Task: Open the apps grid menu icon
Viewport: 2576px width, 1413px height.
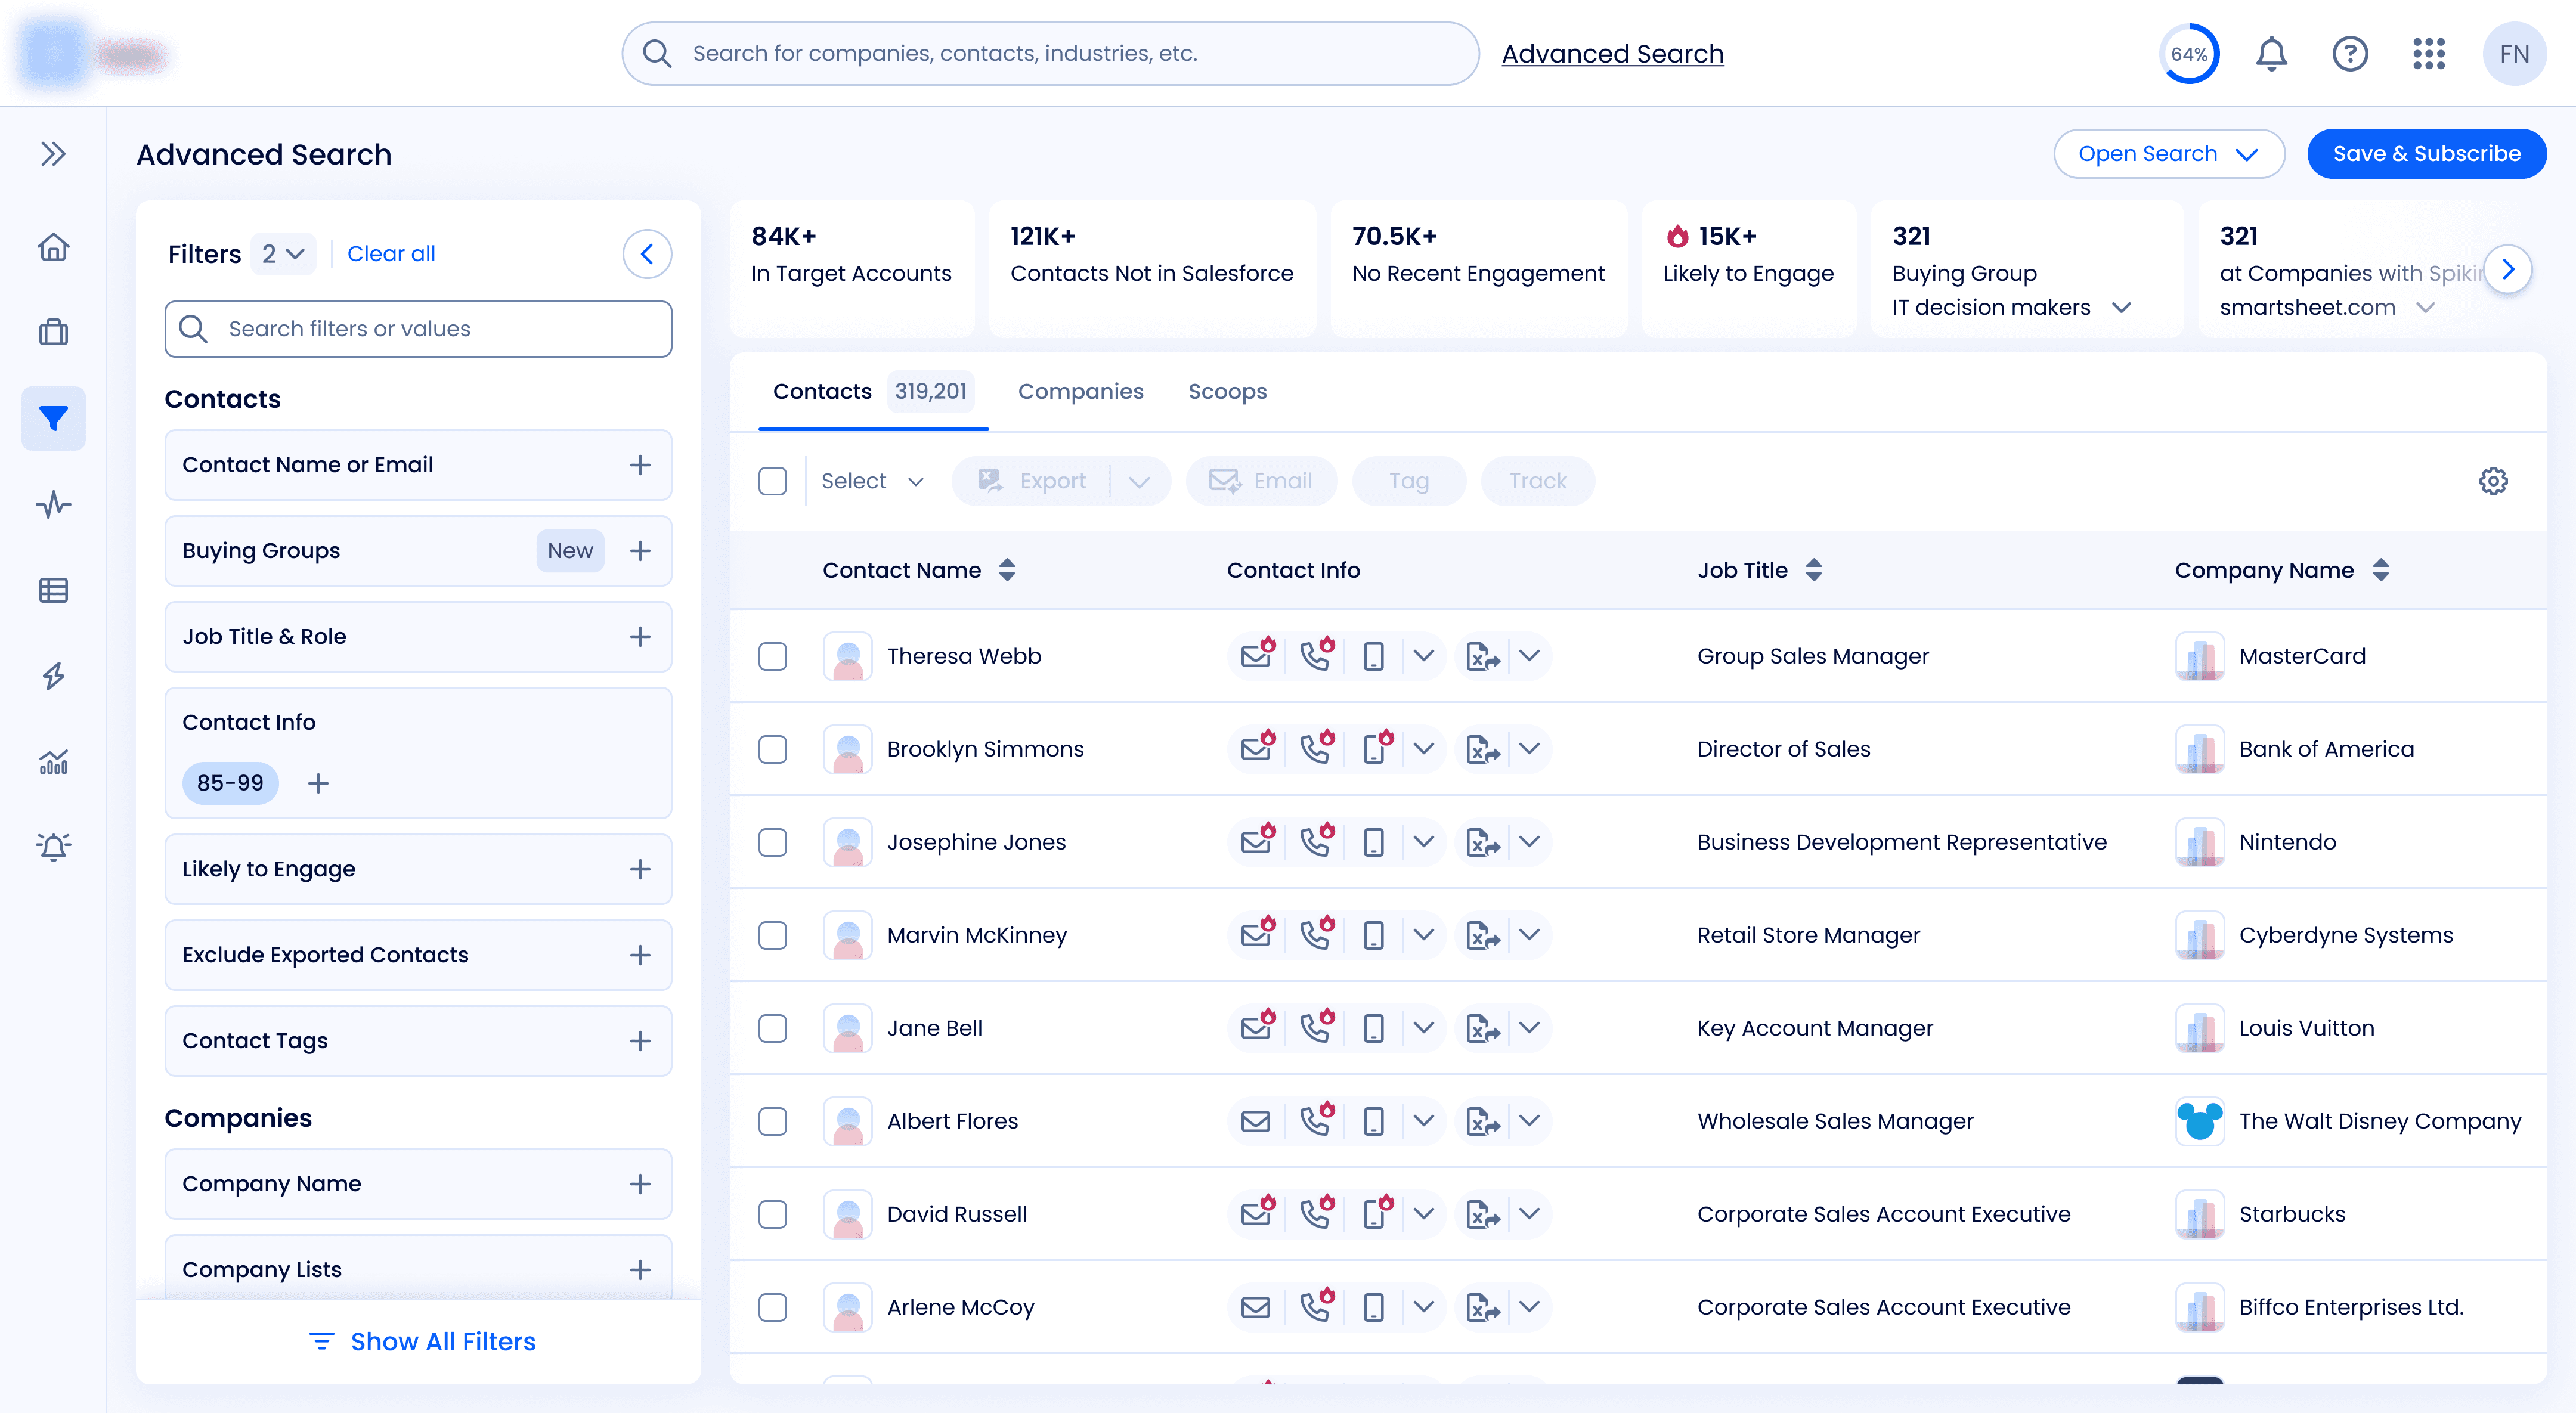Action: pos(2428,54)
